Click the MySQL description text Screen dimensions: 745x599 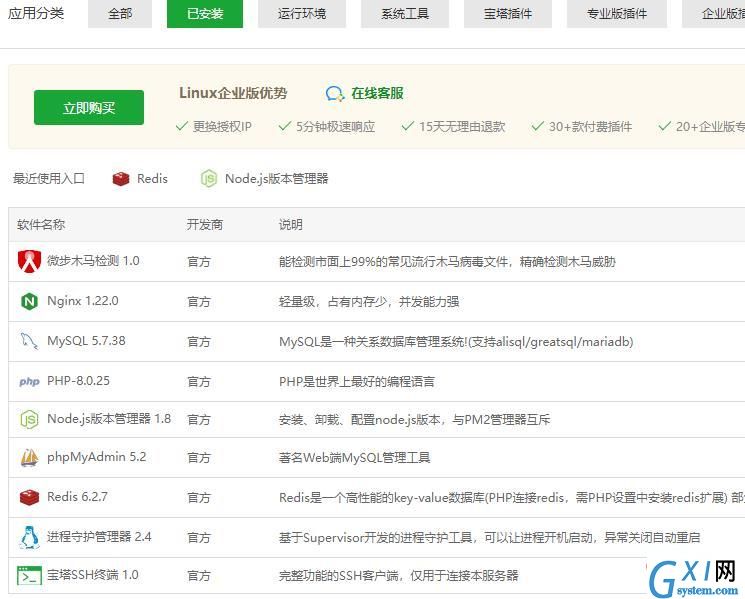456,342
